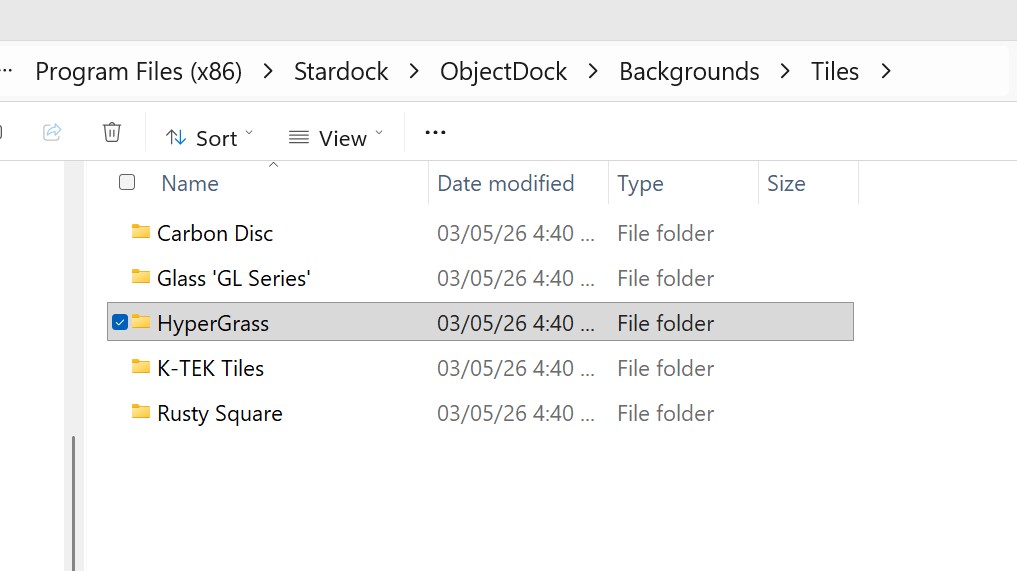Click the Share icon in toolbar
This screenshot has height=571, width=1017.
52,132
